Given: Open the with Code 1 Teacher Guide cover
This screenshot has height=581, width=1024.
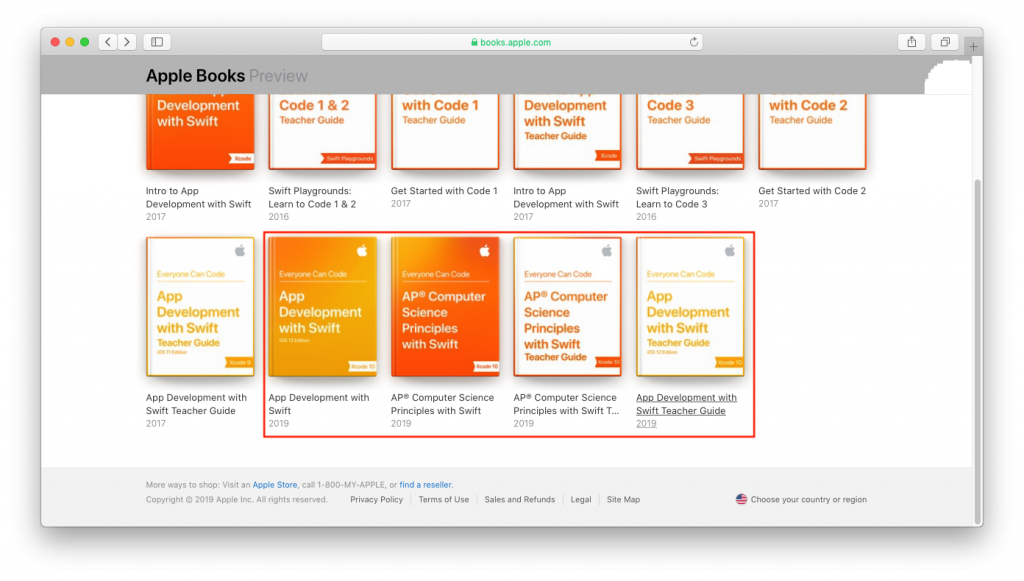Looking at the screenshot, I should (x=445, y=131).
